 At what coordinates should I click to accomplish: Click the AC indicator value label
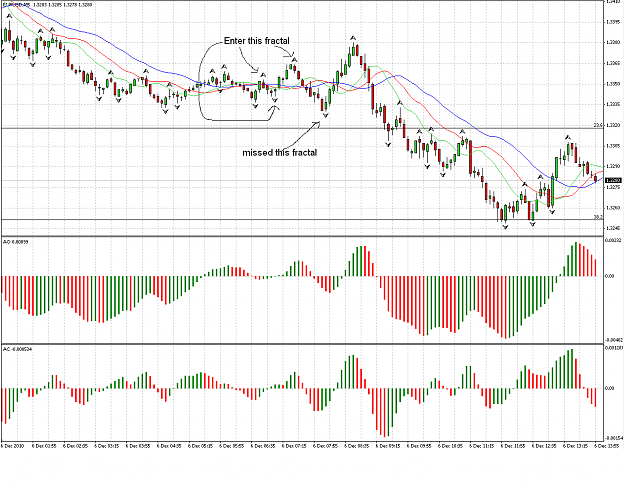(x=18, y=349)
